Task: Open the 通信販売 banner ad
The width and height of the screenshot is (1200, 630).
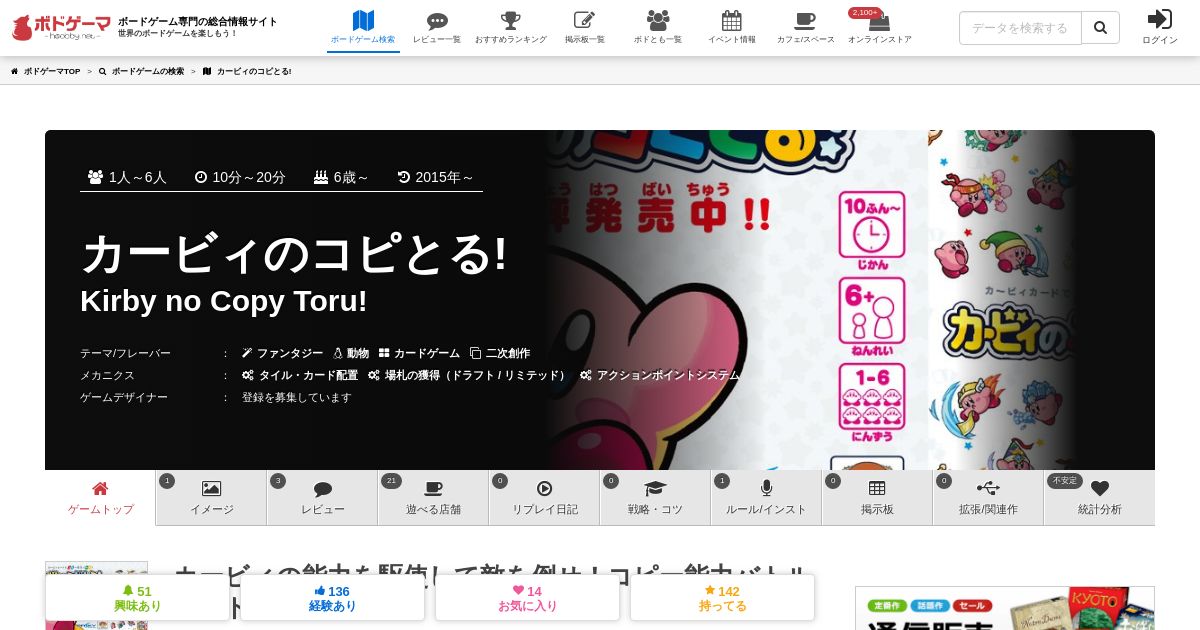Action: pos(1005,608)
